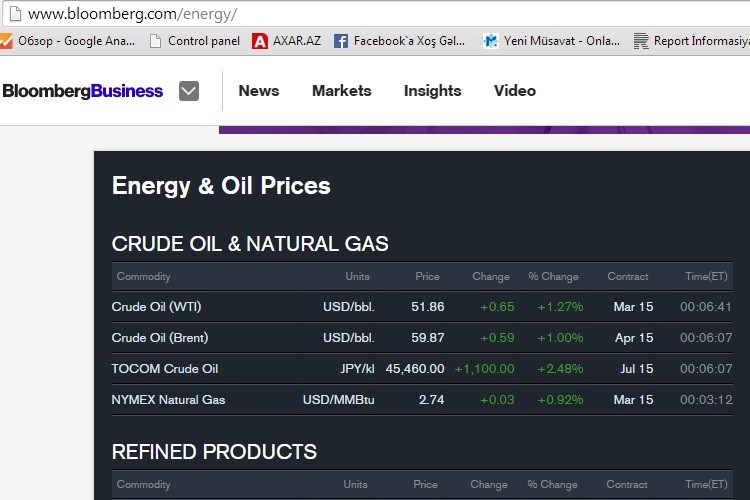Open the NYMEX Natural Gas link
The height and width of the screenshot is (500, 750).
pos(168,400)
